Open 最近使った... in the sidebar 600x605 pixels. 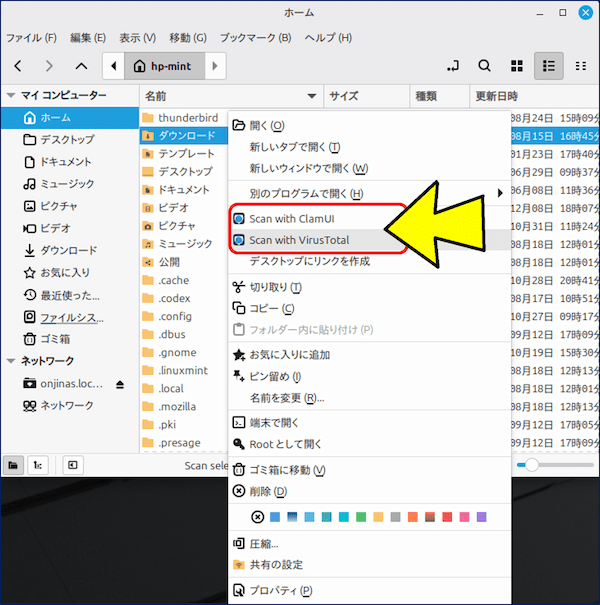tap(69, 295)
